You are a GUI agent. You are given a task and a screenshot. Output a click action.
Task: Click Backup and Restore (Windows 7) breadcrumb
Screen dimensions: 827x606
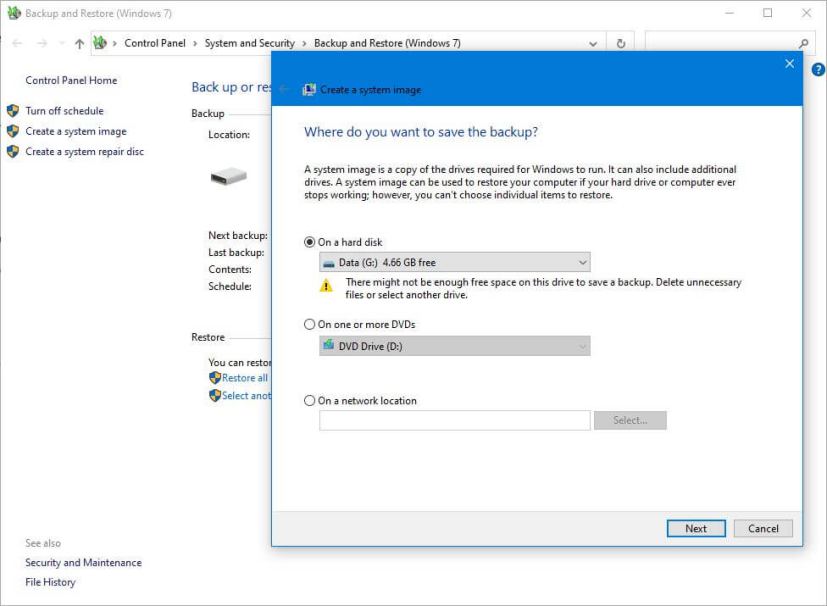[x=385, y=43]
